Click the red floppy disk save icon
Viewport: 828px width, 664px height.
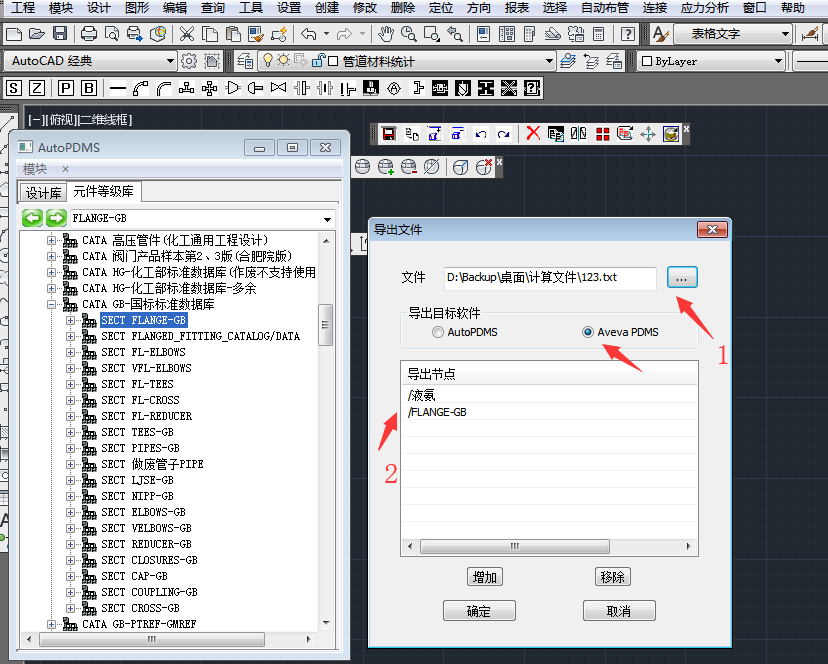click(x=389, y=133)
